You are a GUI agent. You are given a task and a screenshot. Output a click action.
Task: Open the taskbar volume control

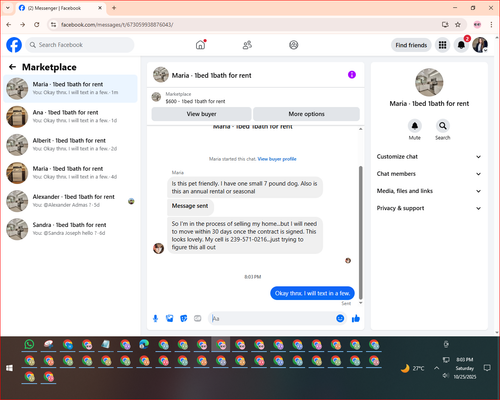click(x=446, y=376)
